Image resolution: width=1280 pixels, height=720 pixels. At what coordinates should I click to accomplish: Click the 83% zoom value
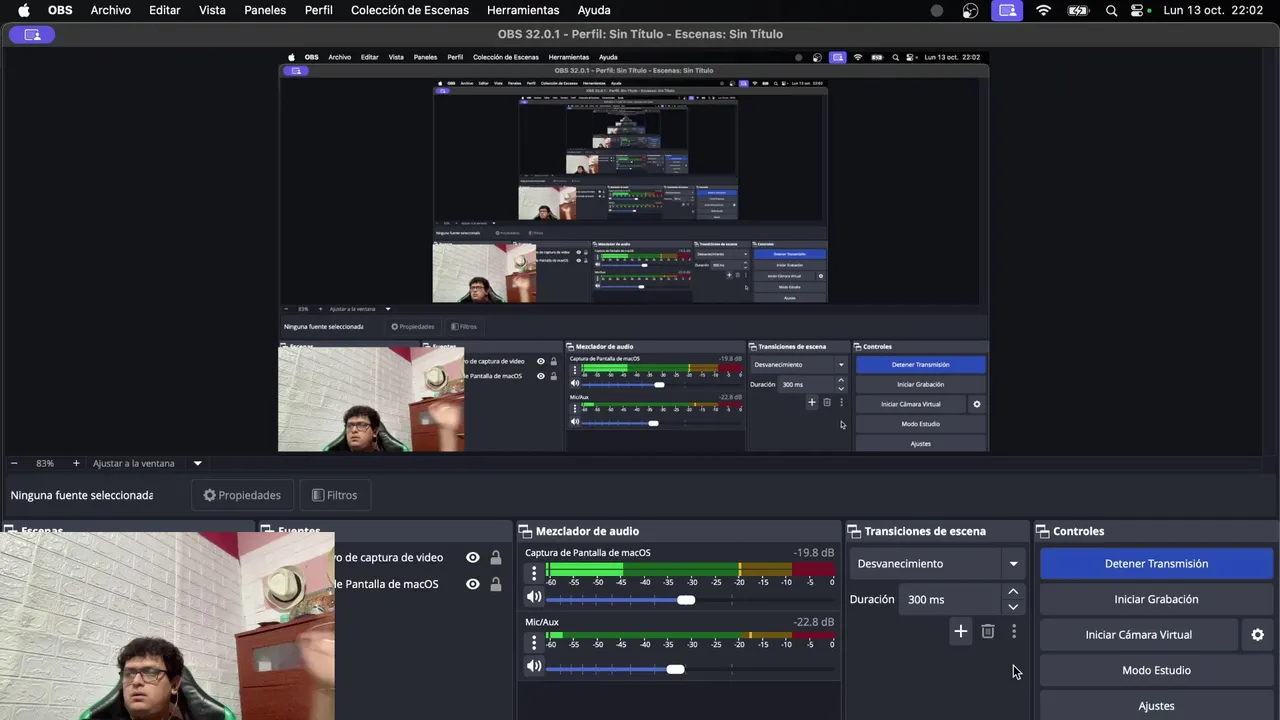pyautogui.click(x=45, y=463)
